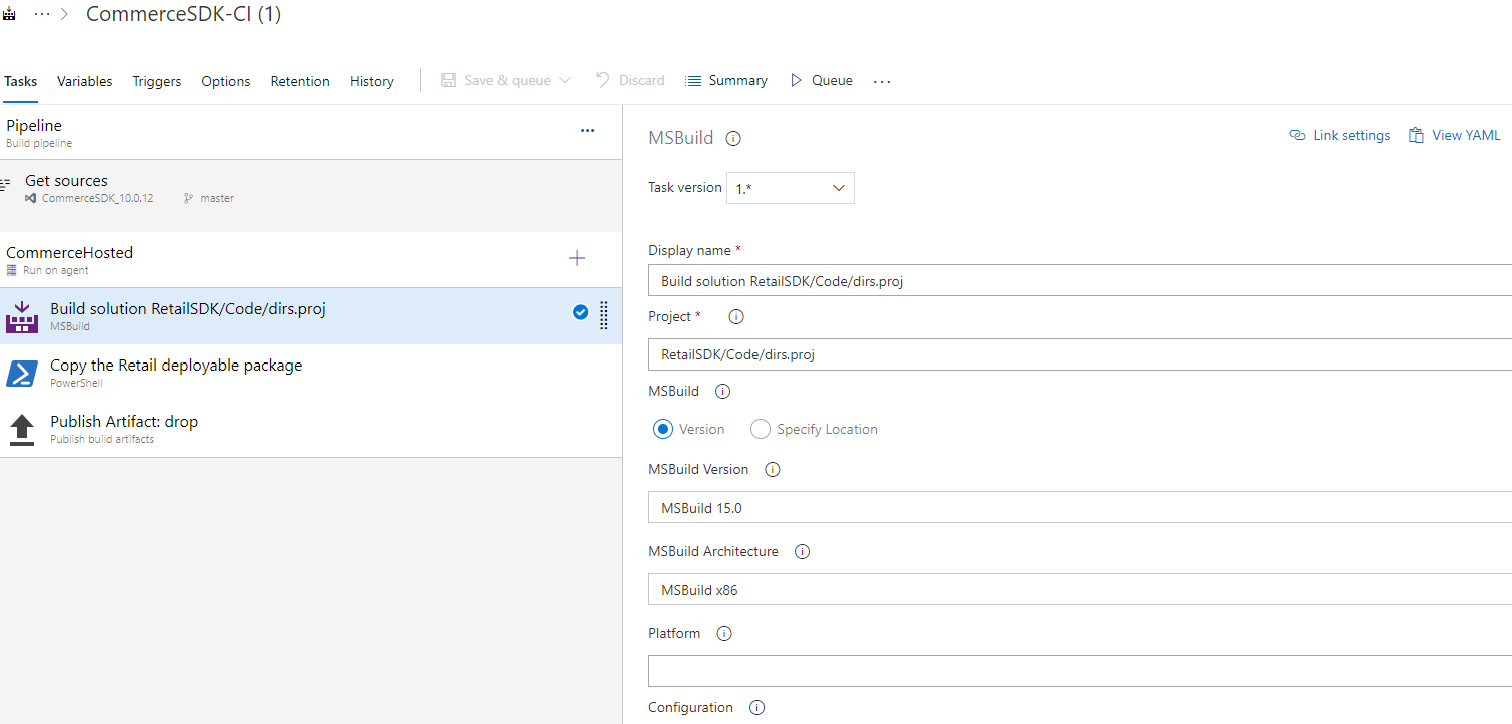Viewport: 1512px width, 724px height.
Task: Open the build Summary
Action: tap(727, 80)
